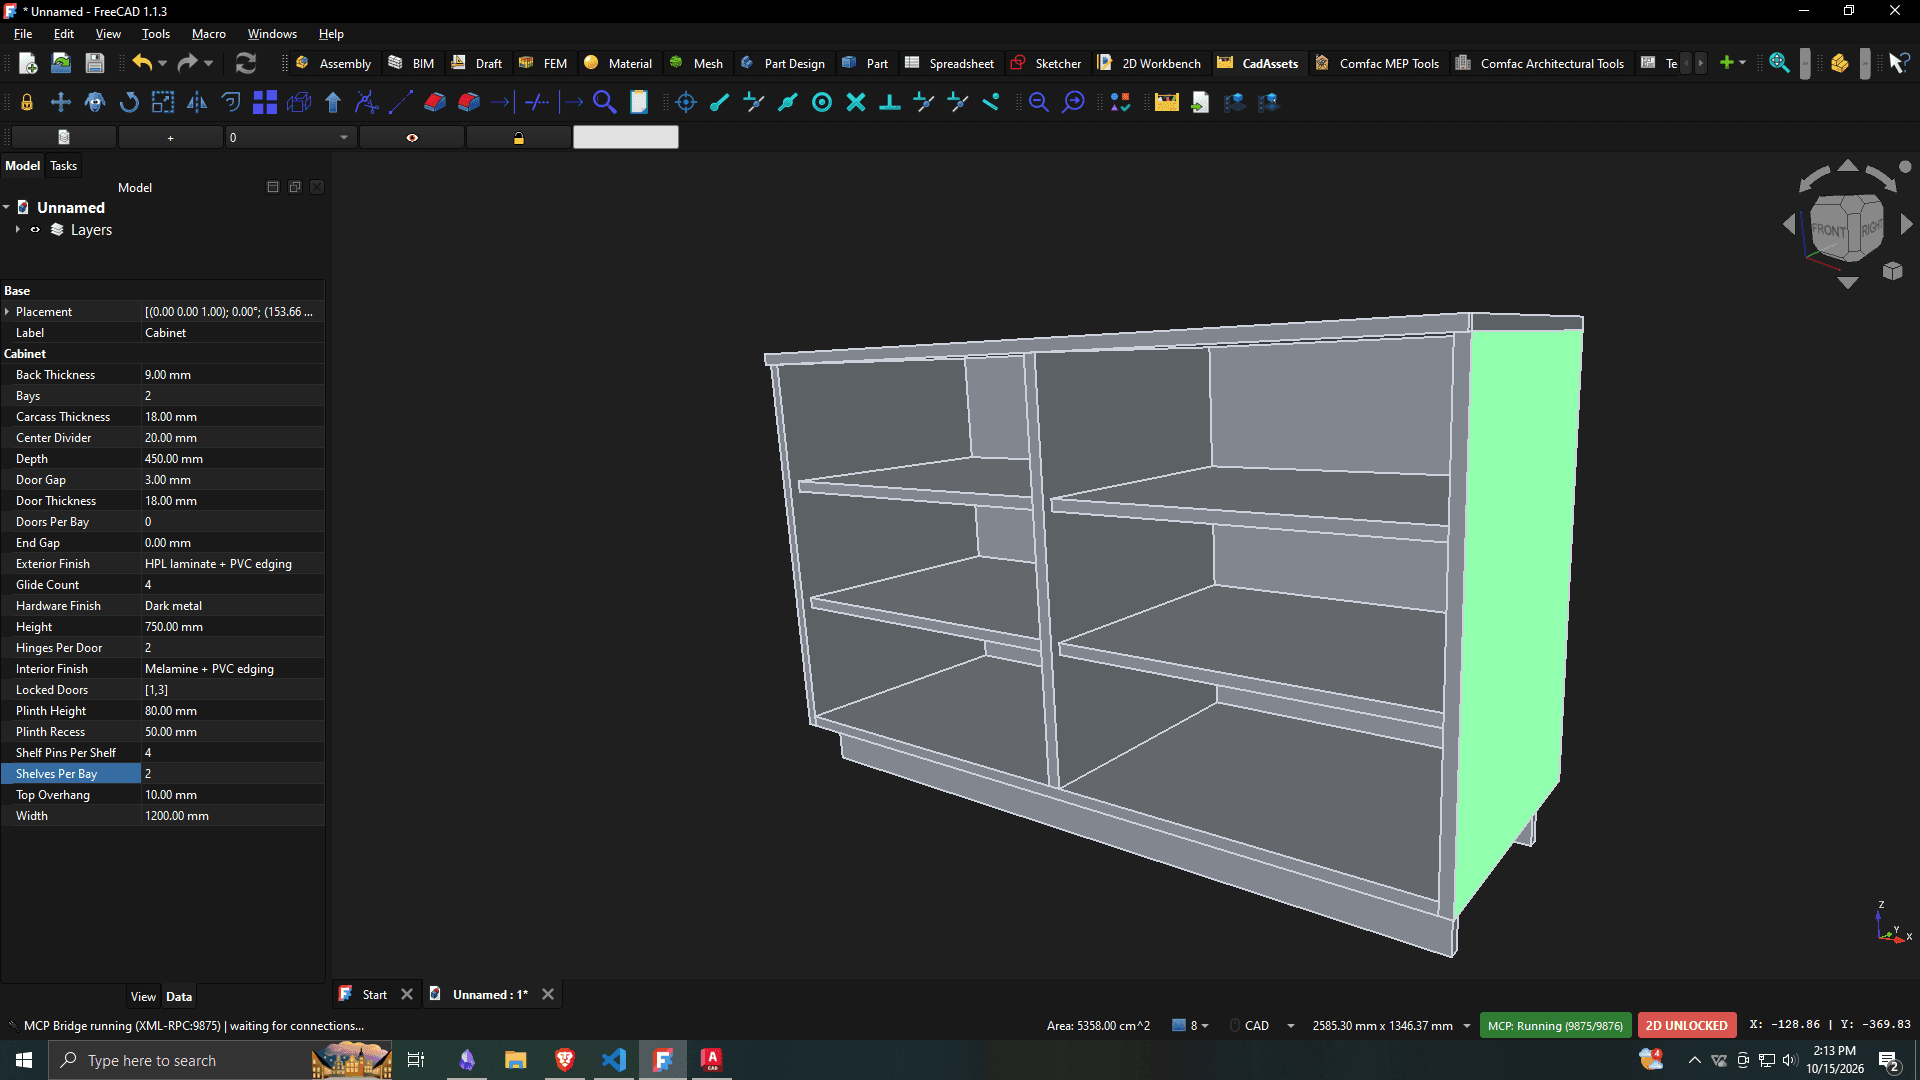Select the Scale tool icon
The height and width of the screenshot is (1080, 1920).
(x=163, y=102)
